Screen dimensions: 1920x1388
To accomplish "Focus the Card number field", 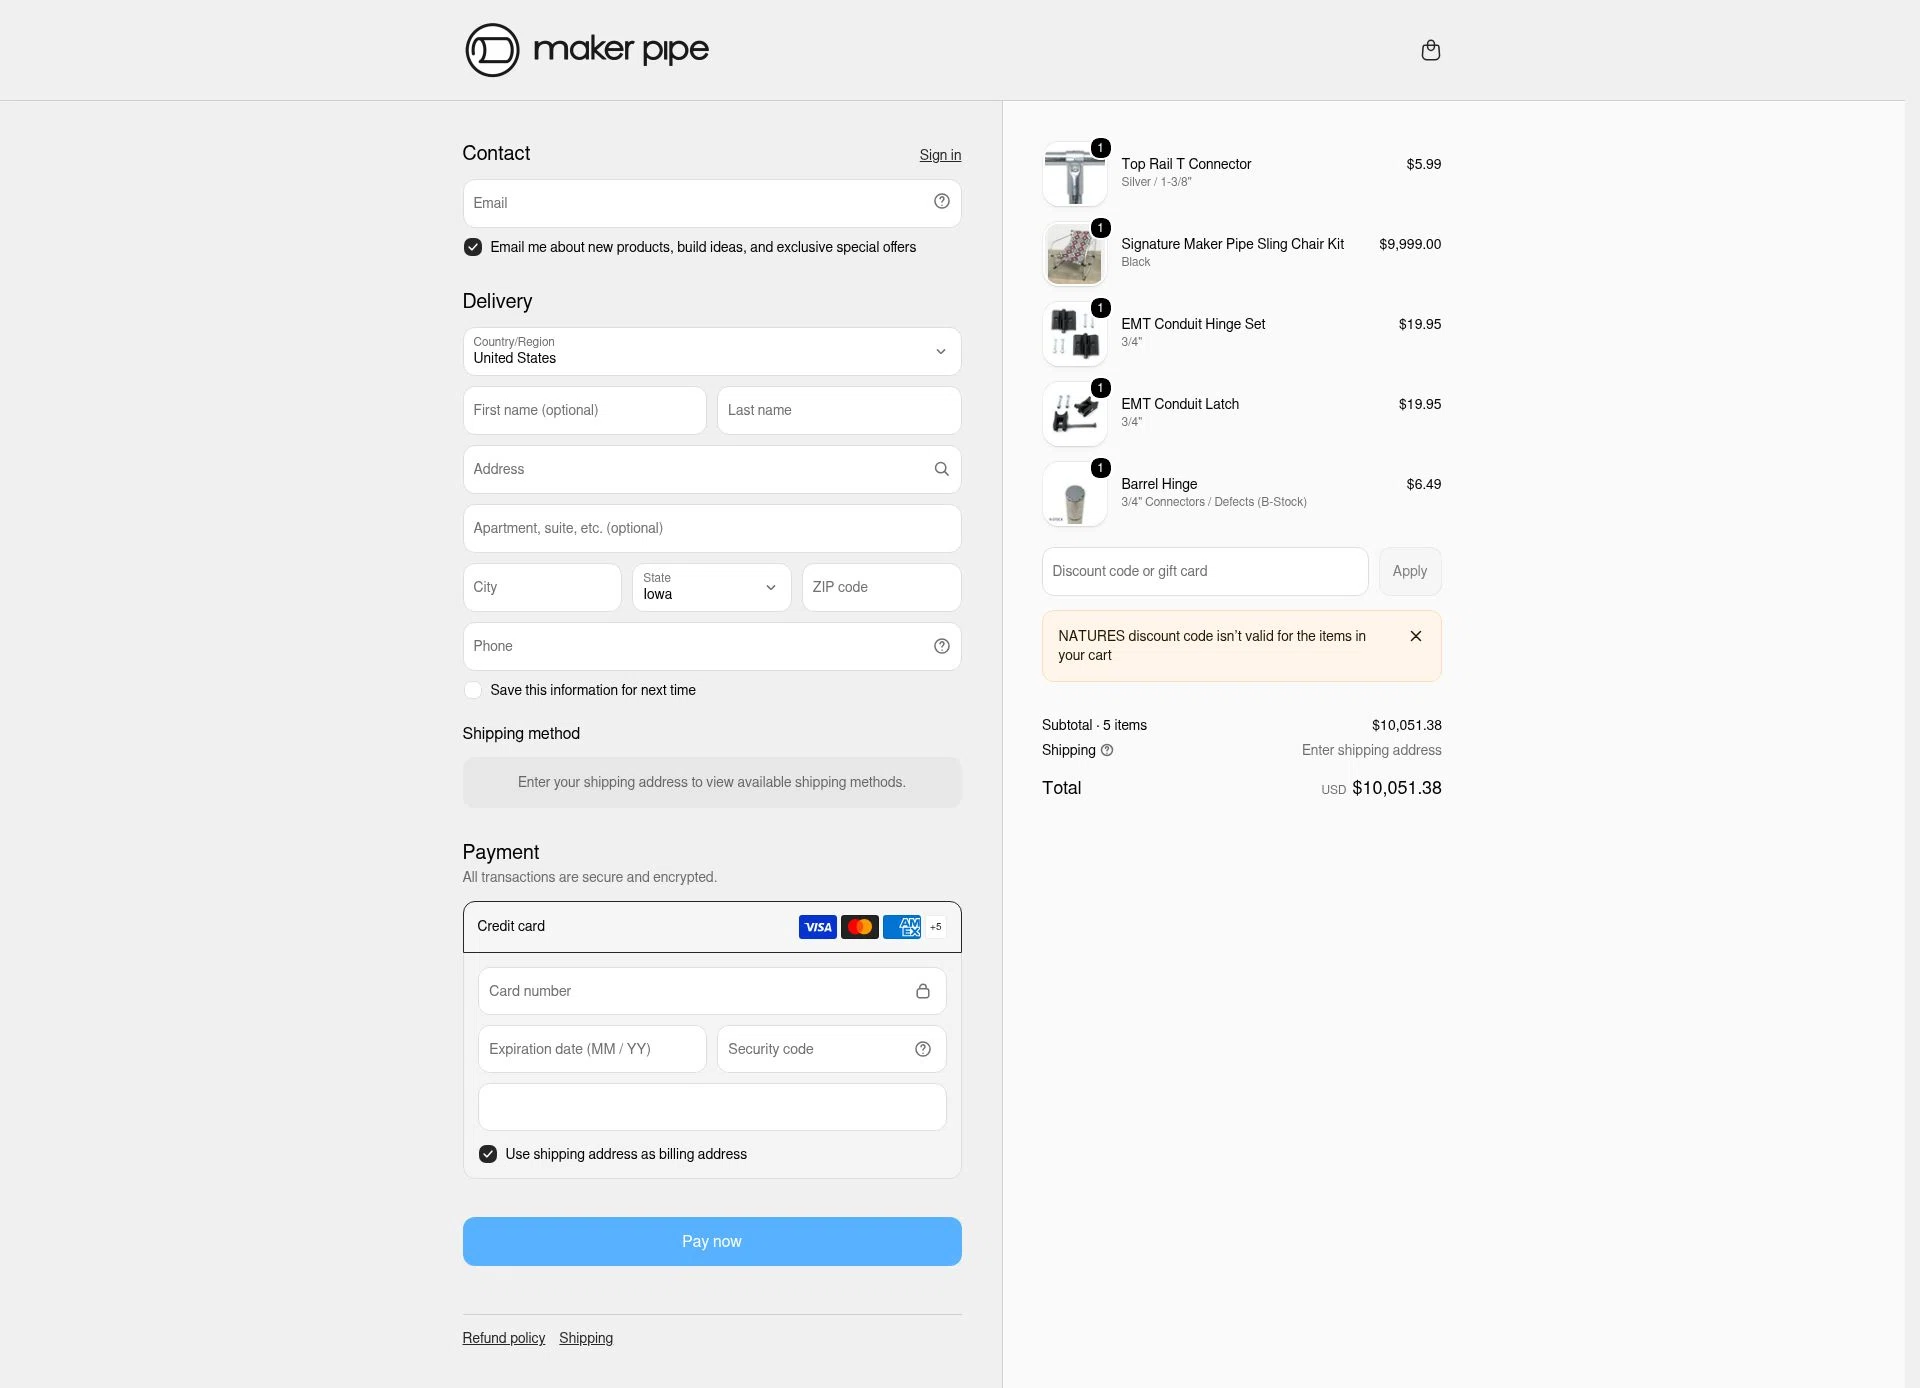I will point(712,991).
